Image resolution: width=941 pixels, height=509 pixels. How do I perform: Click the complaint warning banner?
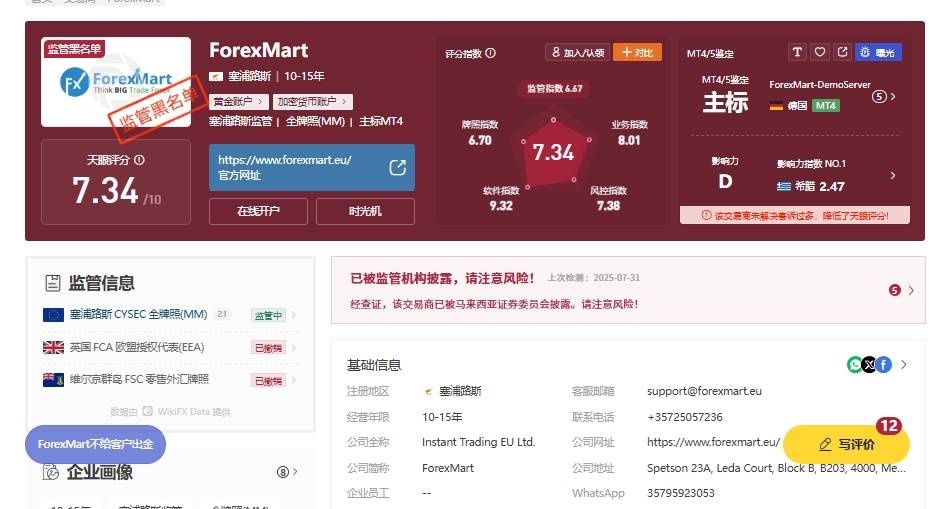click(x=795, y=215)
